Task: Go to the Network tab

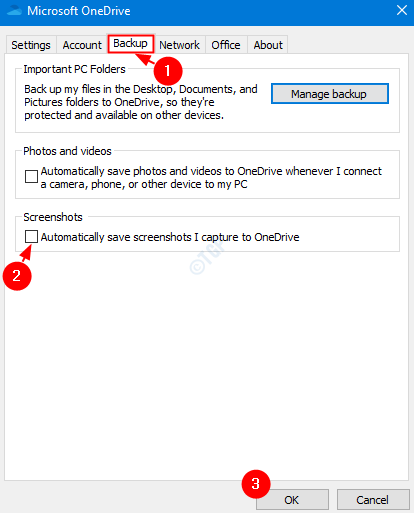Action: [x=179, y=45]
